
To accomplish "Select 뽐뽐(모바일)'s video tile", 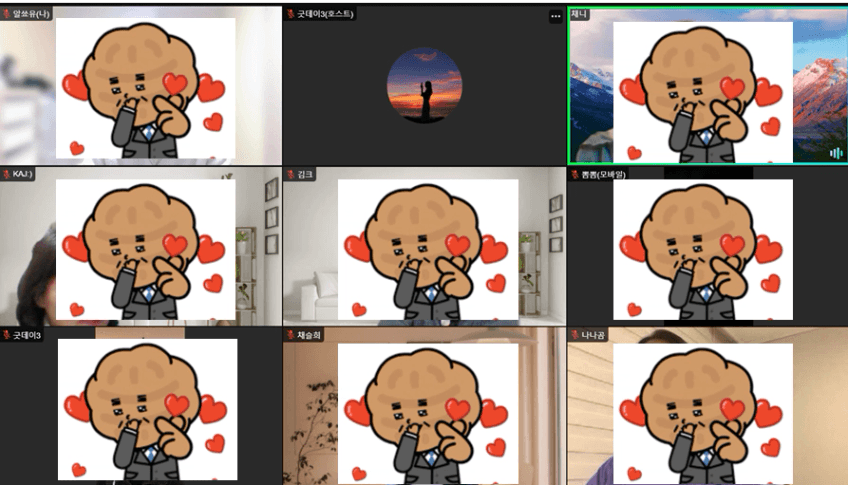I will [707, 247].
